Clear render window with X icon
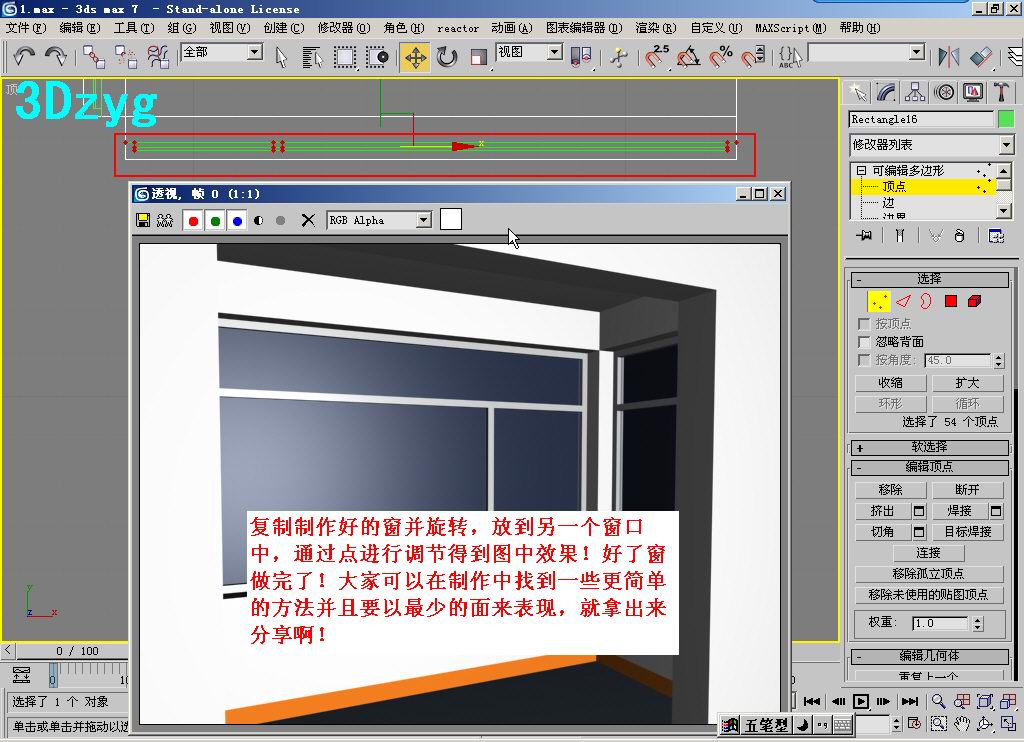The height and width of the screenshot is (742, 1024). 308,220
